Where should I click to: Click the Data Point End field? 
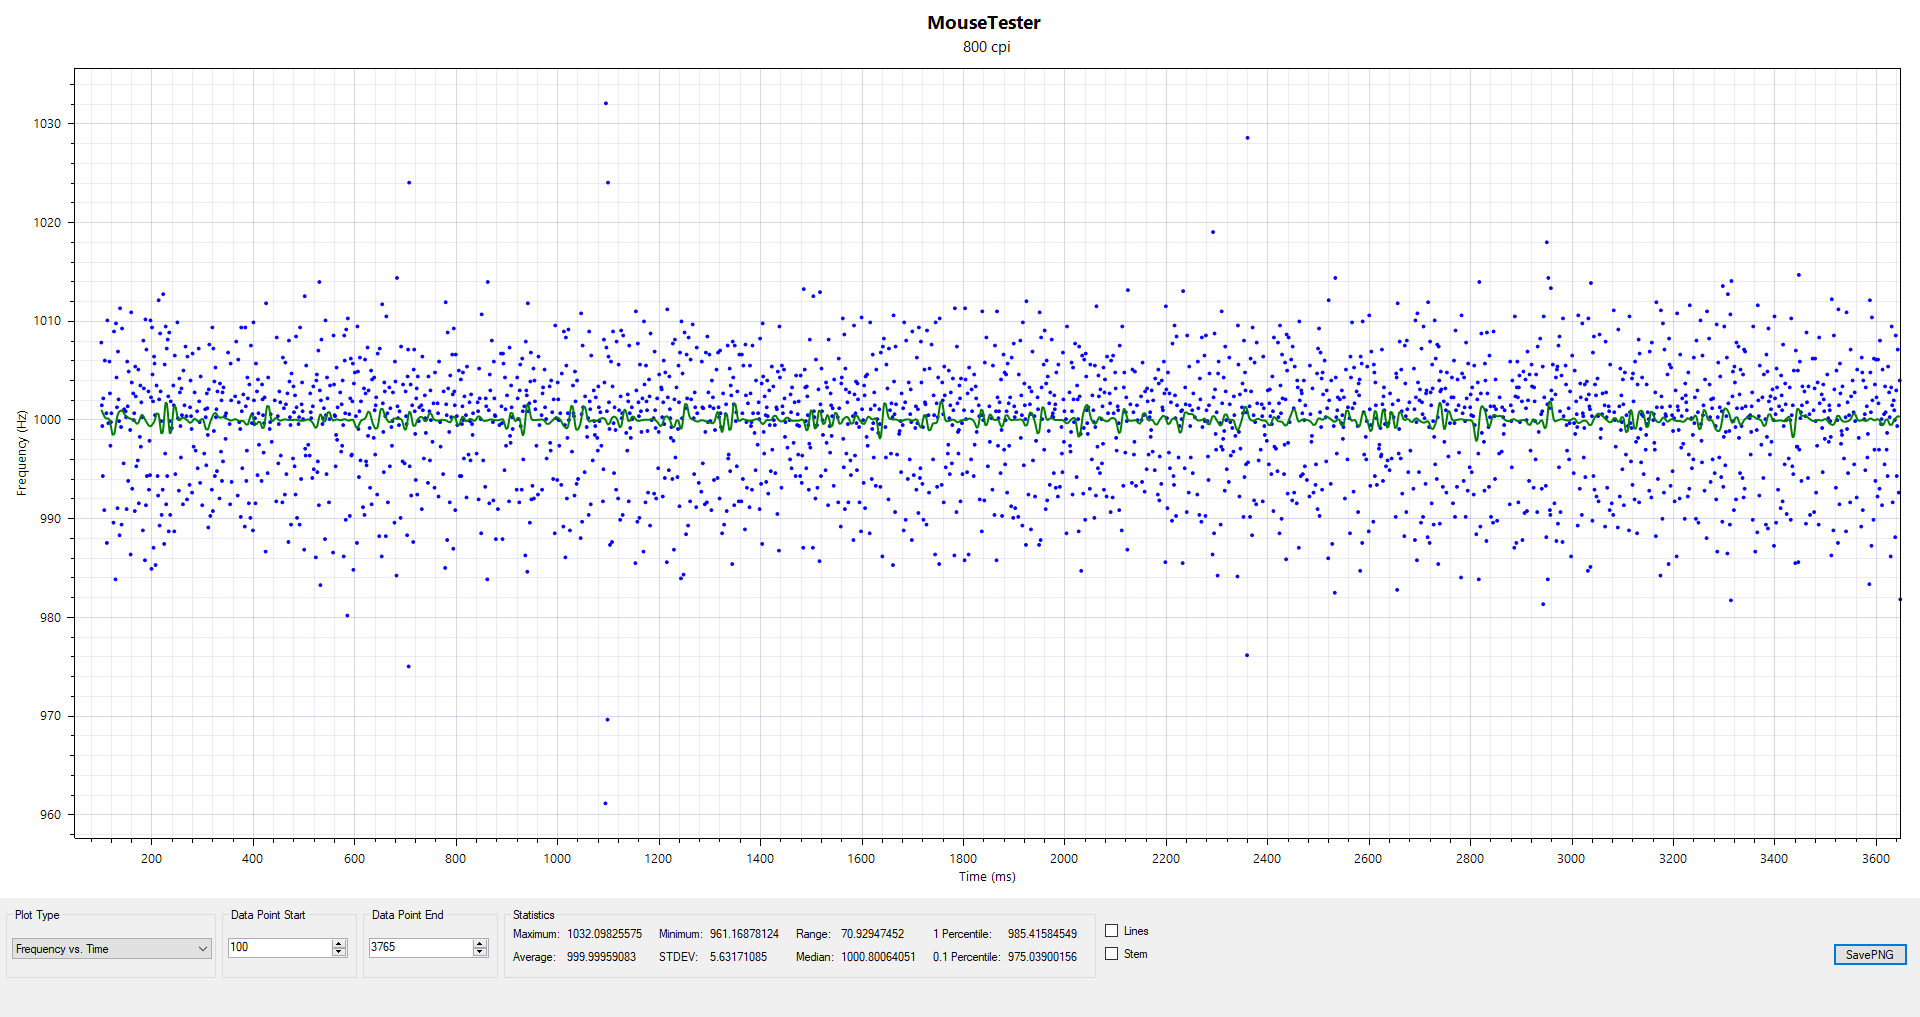(421, 947)
